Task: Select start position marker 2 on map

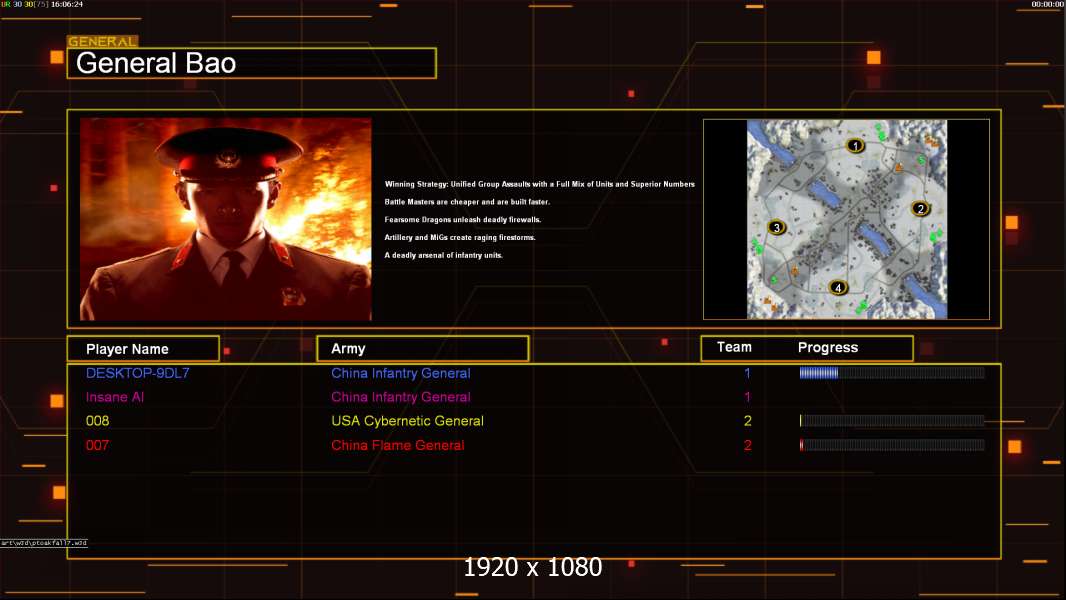Action: tap(921, 209)
